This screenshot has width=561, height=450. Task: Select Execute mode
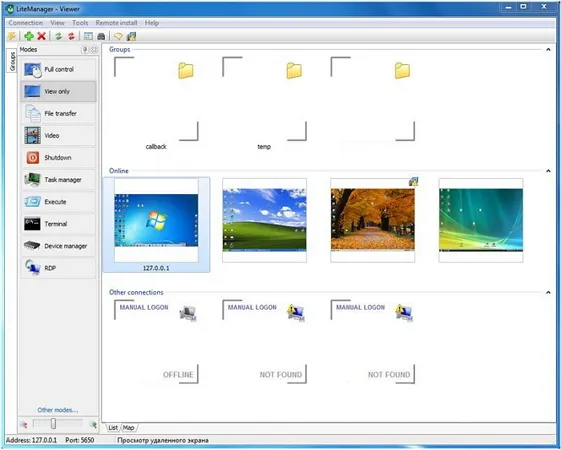58,202
